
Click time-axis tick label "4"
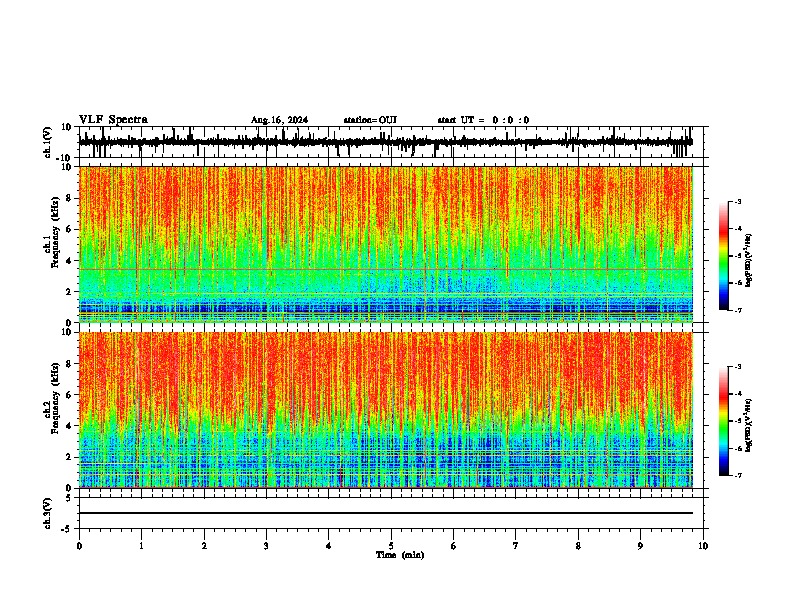tap(329, 546)
